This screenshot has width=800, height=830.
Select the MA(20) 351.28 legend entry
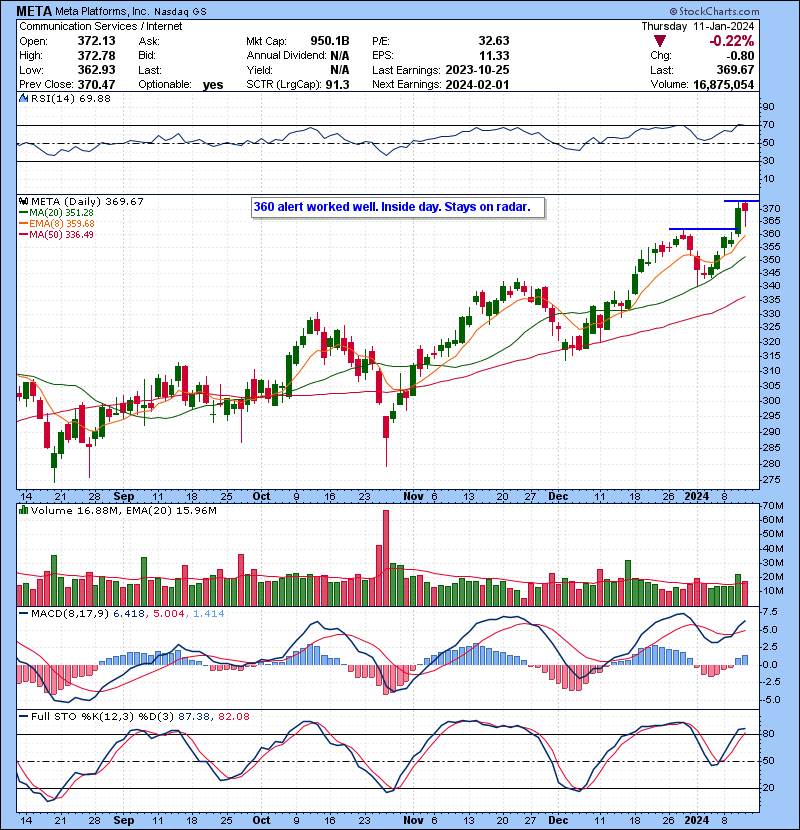[56, 212]
